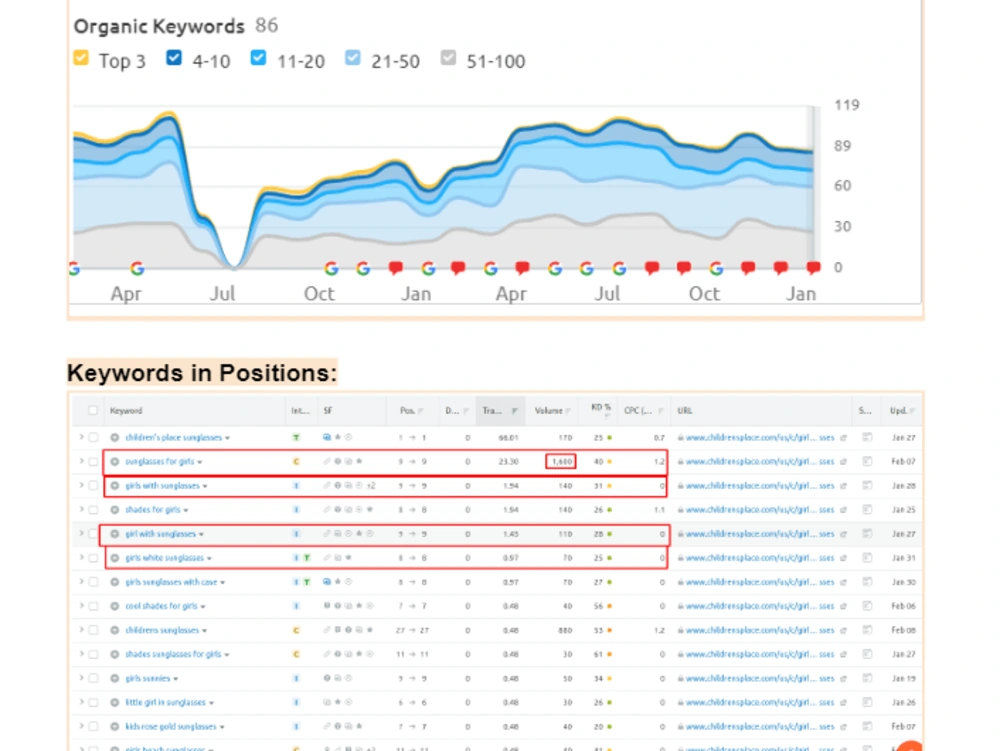Image resolution: width=1000 pixels, height=751 pixels.
Task: Sort by the Keyword column header
Action: point(126,411)
